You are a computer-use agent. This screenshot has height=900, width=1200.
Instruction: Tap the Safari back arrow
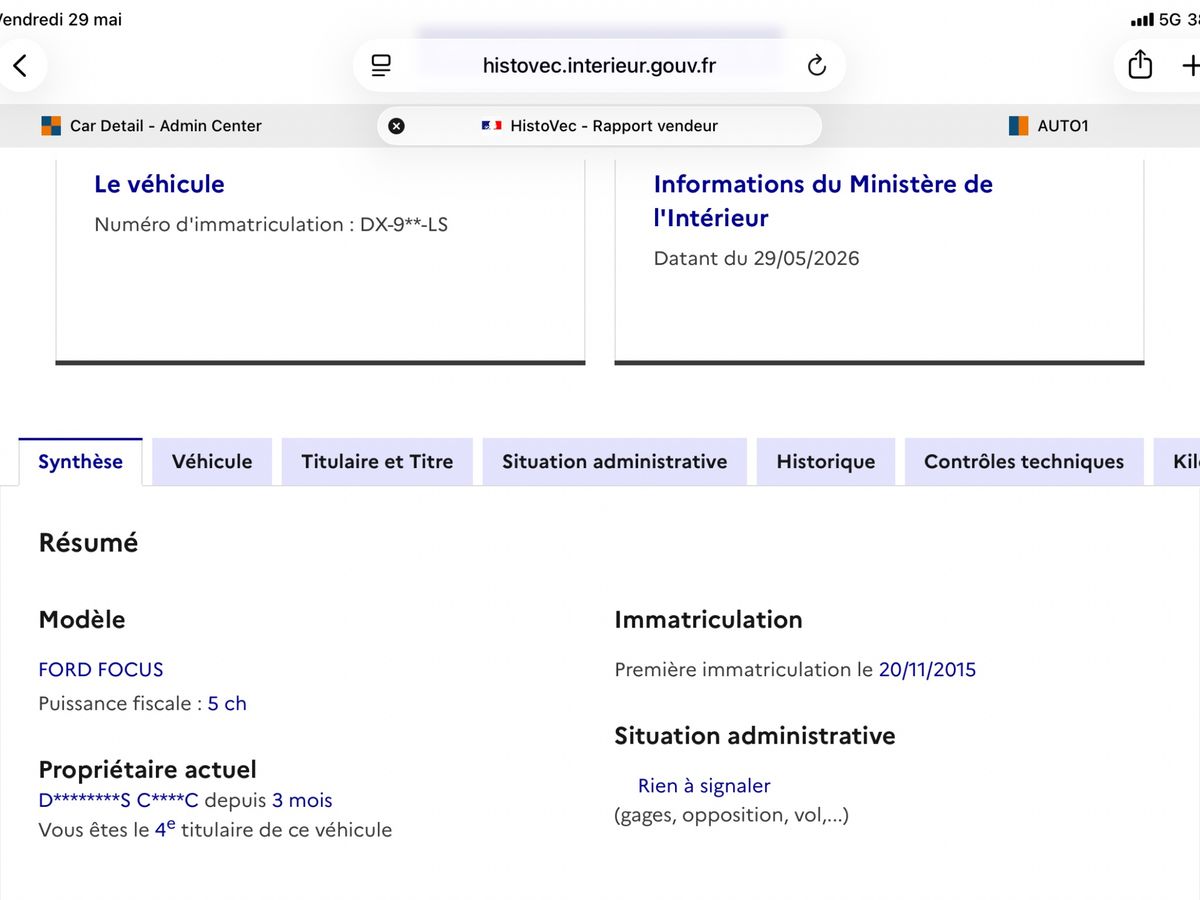(x=20, y=66)
